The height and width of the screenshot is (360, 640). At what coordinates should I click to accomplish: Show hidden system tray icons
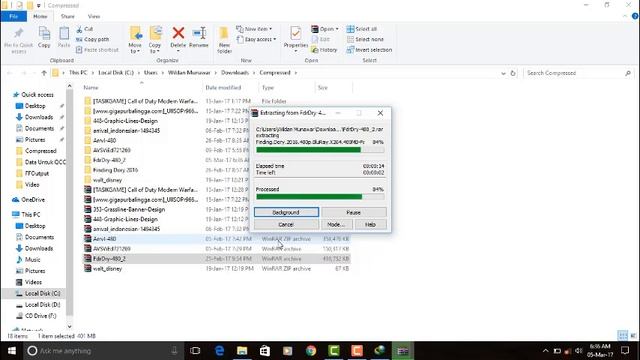(x=546, y=351)
